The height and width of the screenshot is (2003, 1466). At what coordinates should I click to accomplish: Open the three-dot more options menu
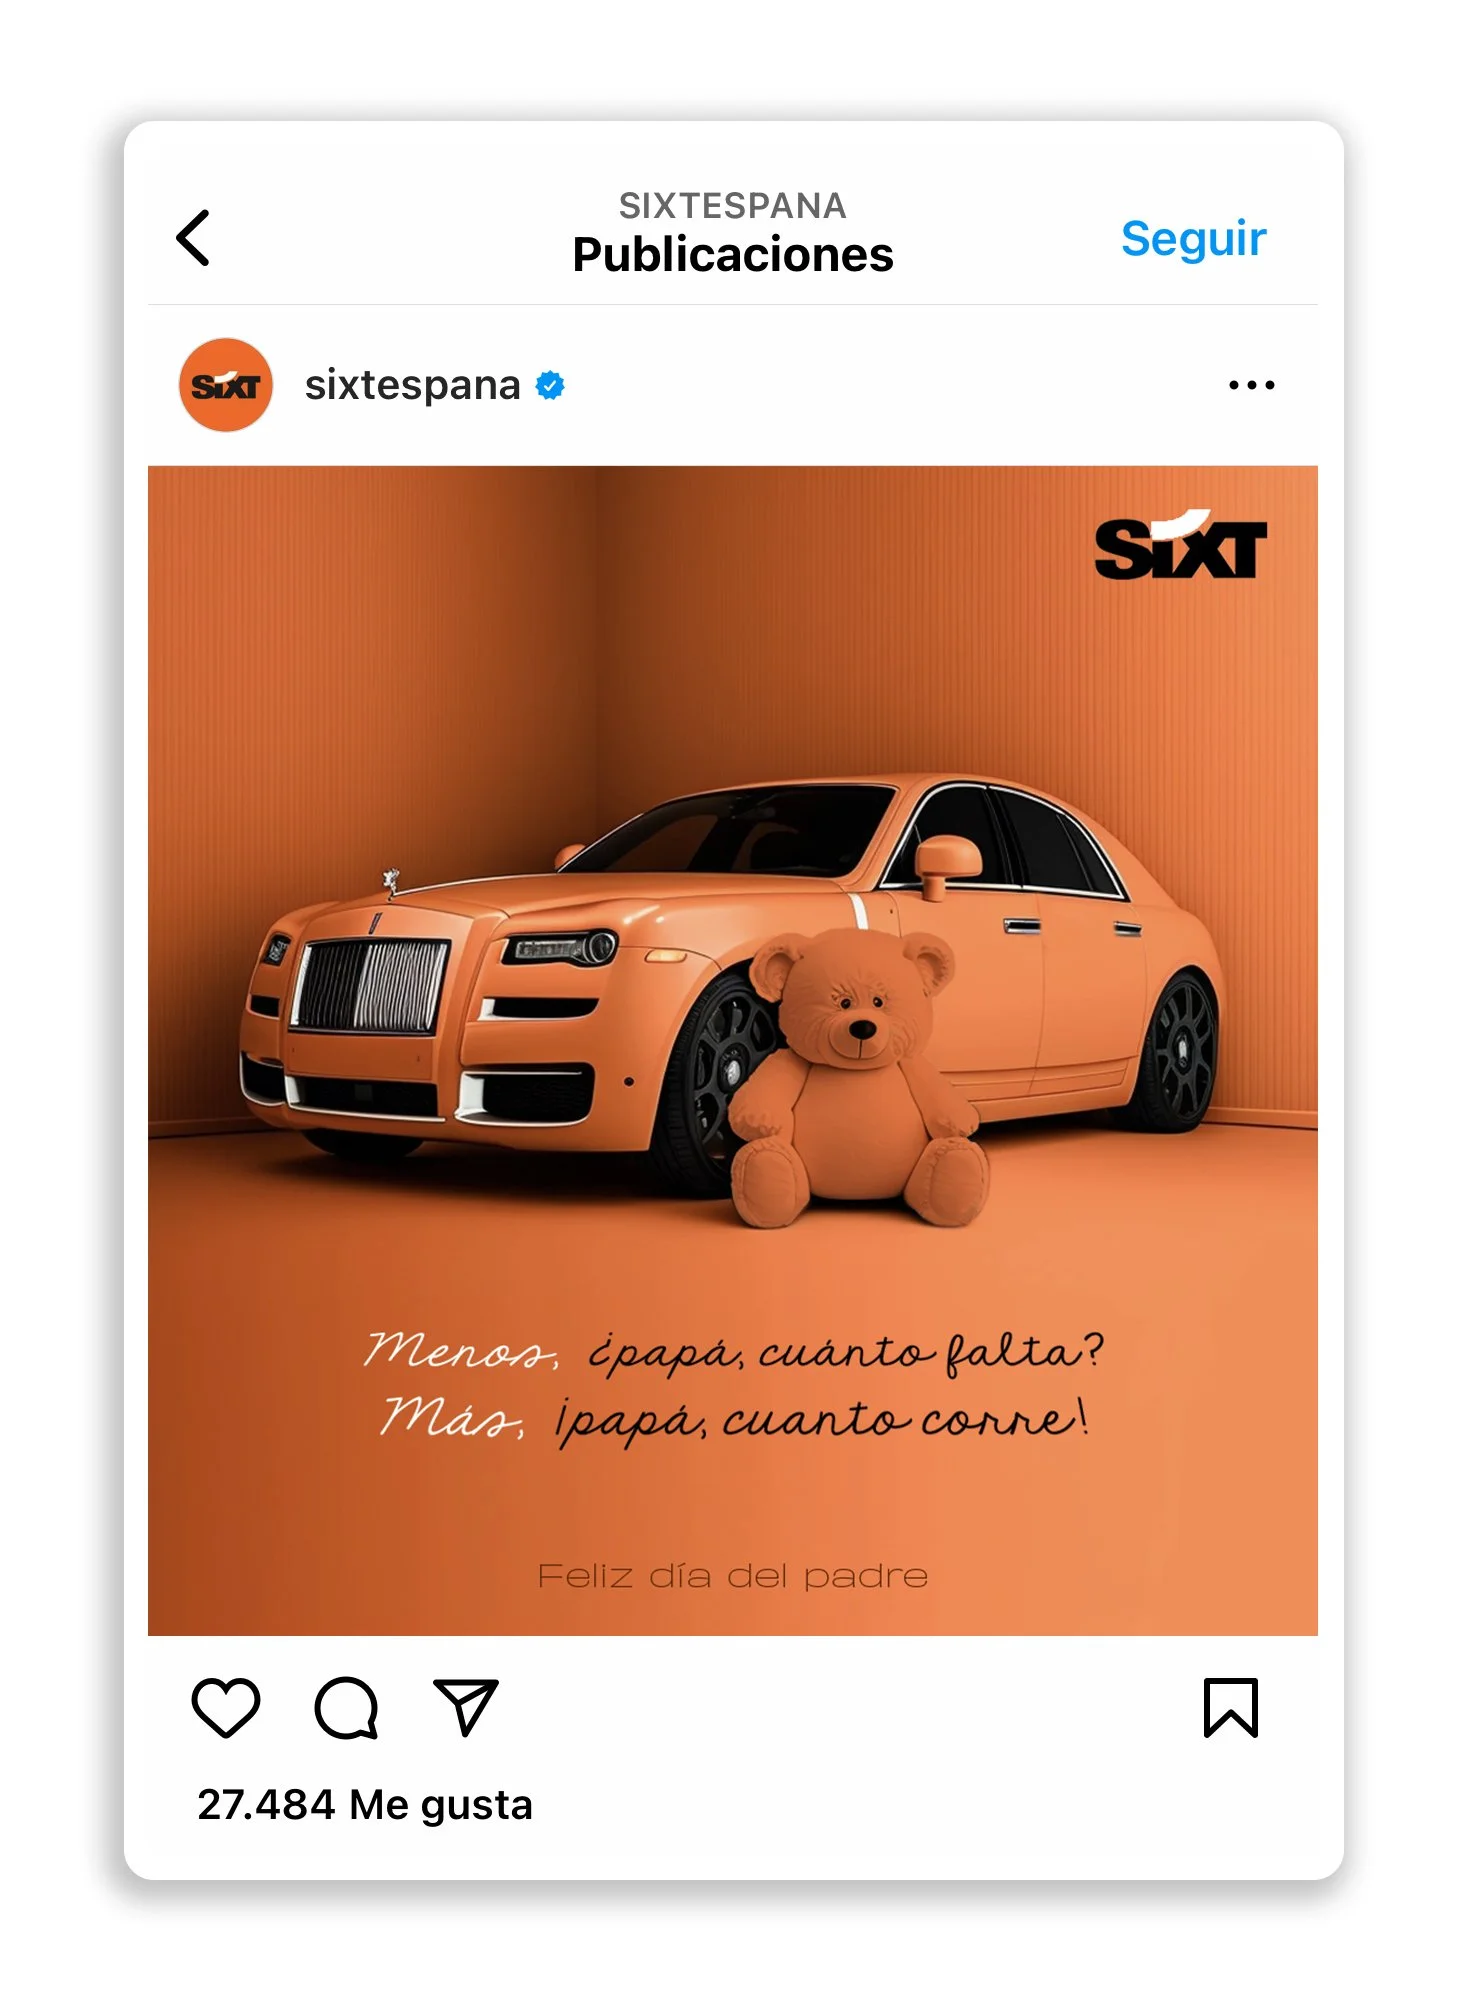1251,385
